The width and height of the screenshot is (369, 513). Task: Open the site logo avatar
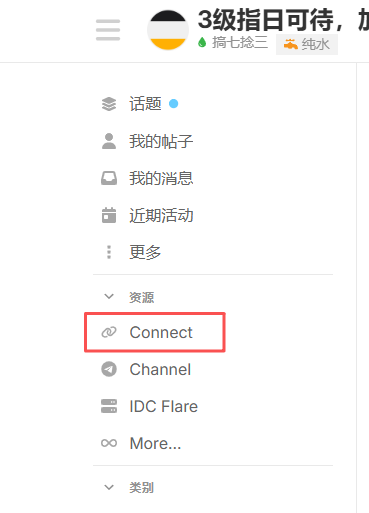point(168,30)
